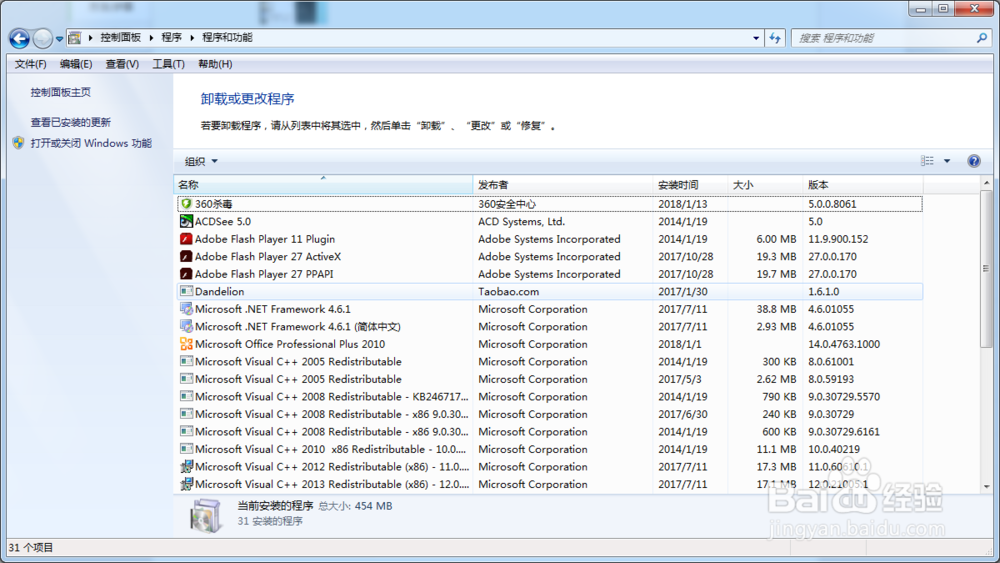Click the .NET Framework 4.6.1 icon
The image size is (1000, 563).
click(186, 309)
